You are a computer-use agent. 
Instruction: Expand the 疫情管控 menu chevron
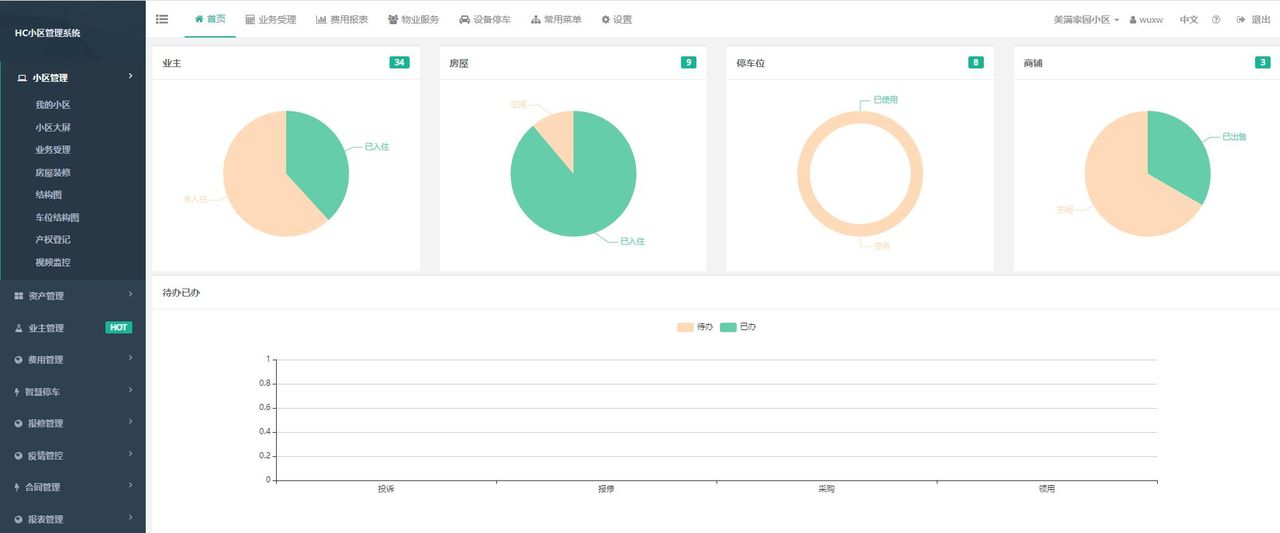coord(130,454)
